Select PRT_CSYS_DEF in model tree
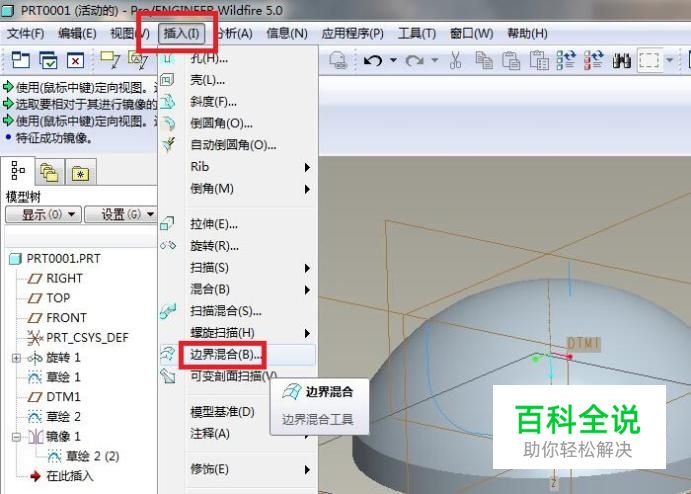 point(87,338)
